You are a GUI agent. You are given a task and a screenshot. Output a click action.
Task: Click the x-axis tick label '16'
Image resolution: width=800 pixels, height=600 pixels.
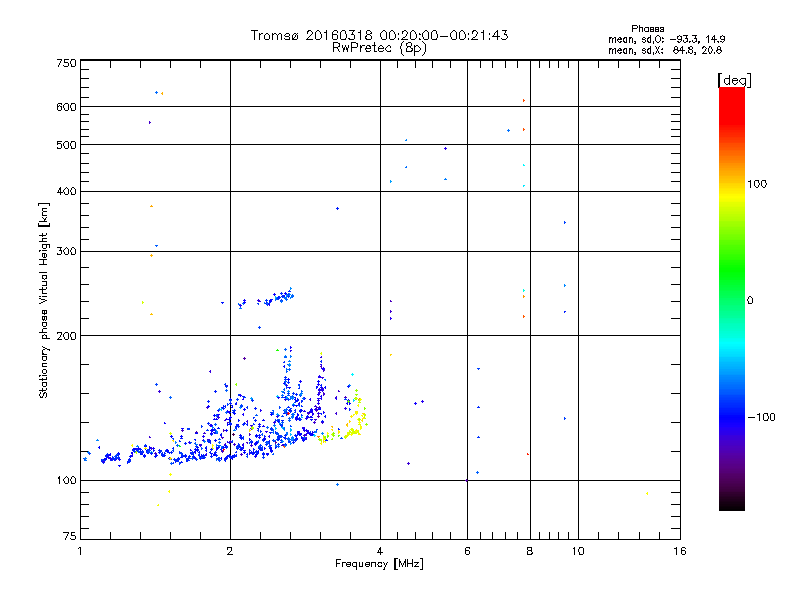[680, 551]
